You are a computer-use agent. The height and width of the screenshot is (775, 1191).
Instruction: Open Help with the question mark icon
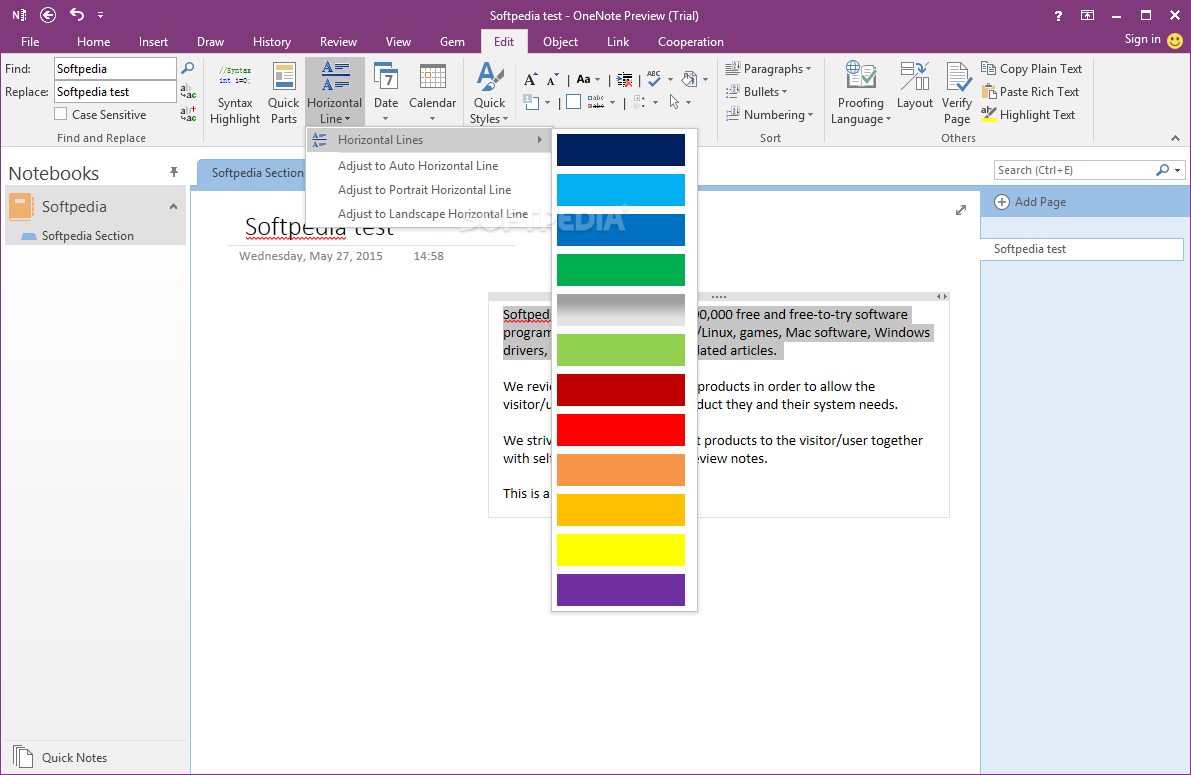tap(1060, 15)
